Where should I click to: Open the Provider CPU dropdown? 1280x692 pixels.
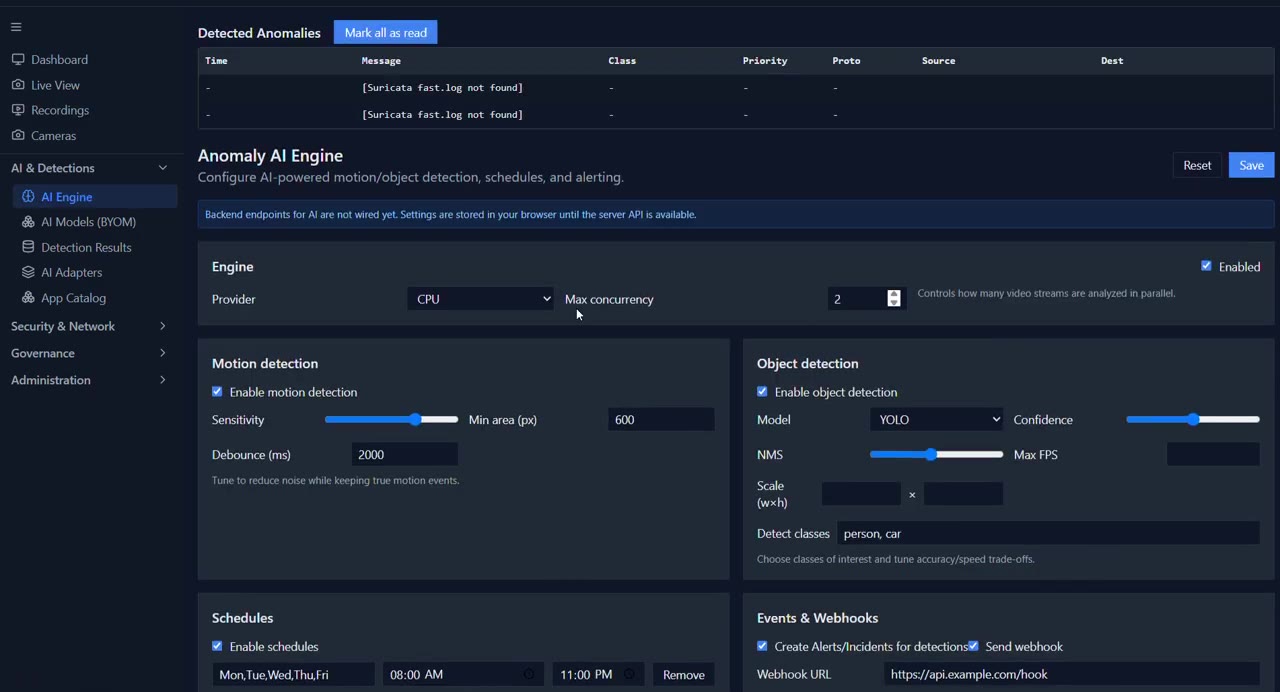[x=480, y=299]
